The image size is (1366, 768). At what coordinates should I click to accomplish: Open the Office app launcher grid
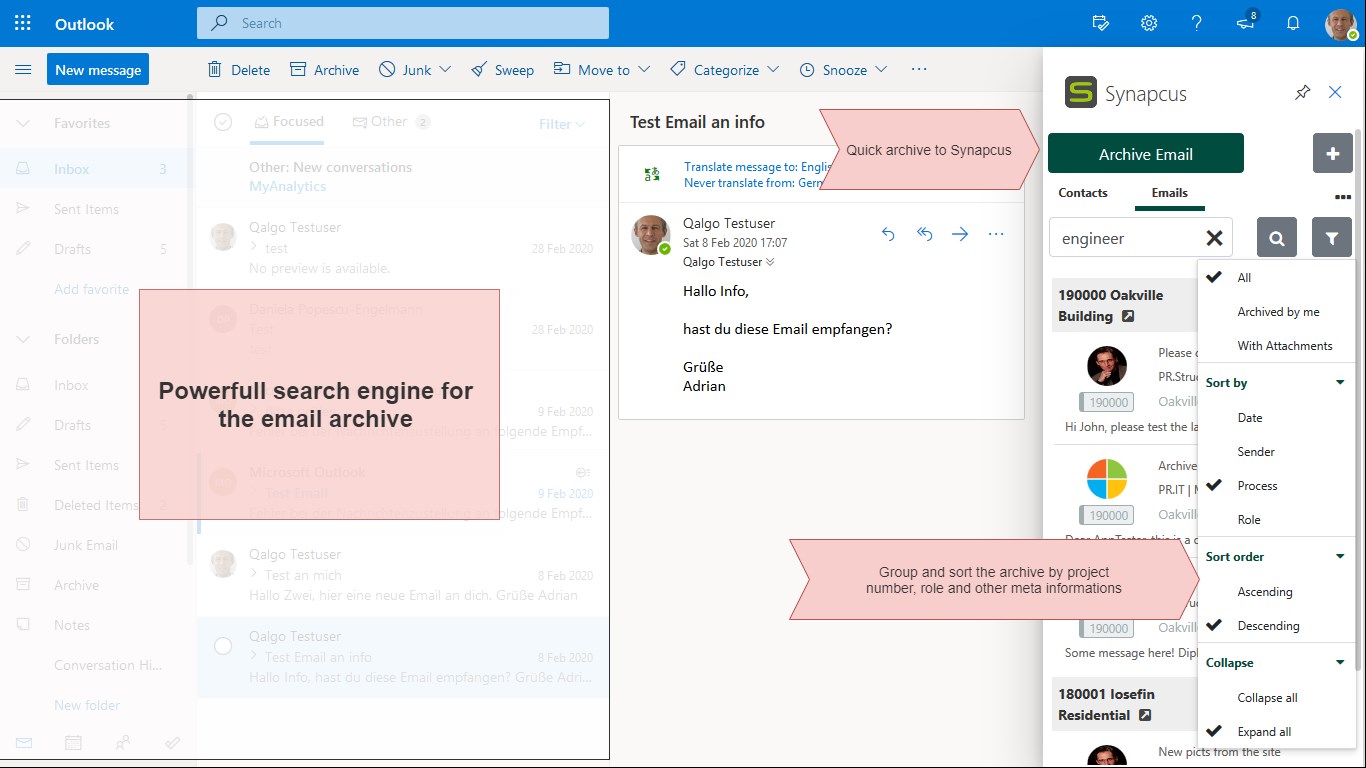pyautogui.click(x=23, y=23)
